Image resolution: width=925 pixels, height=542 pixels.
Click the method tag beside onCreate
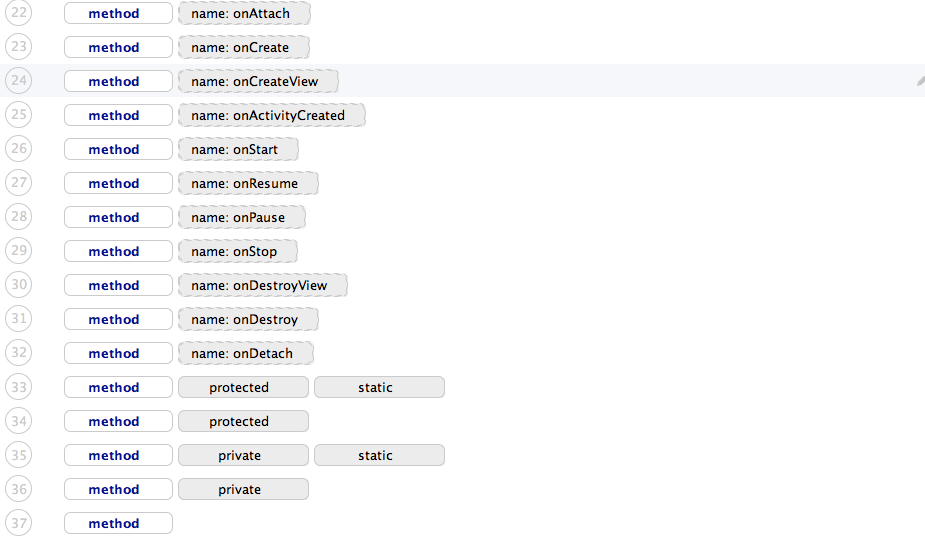[119, 47]
